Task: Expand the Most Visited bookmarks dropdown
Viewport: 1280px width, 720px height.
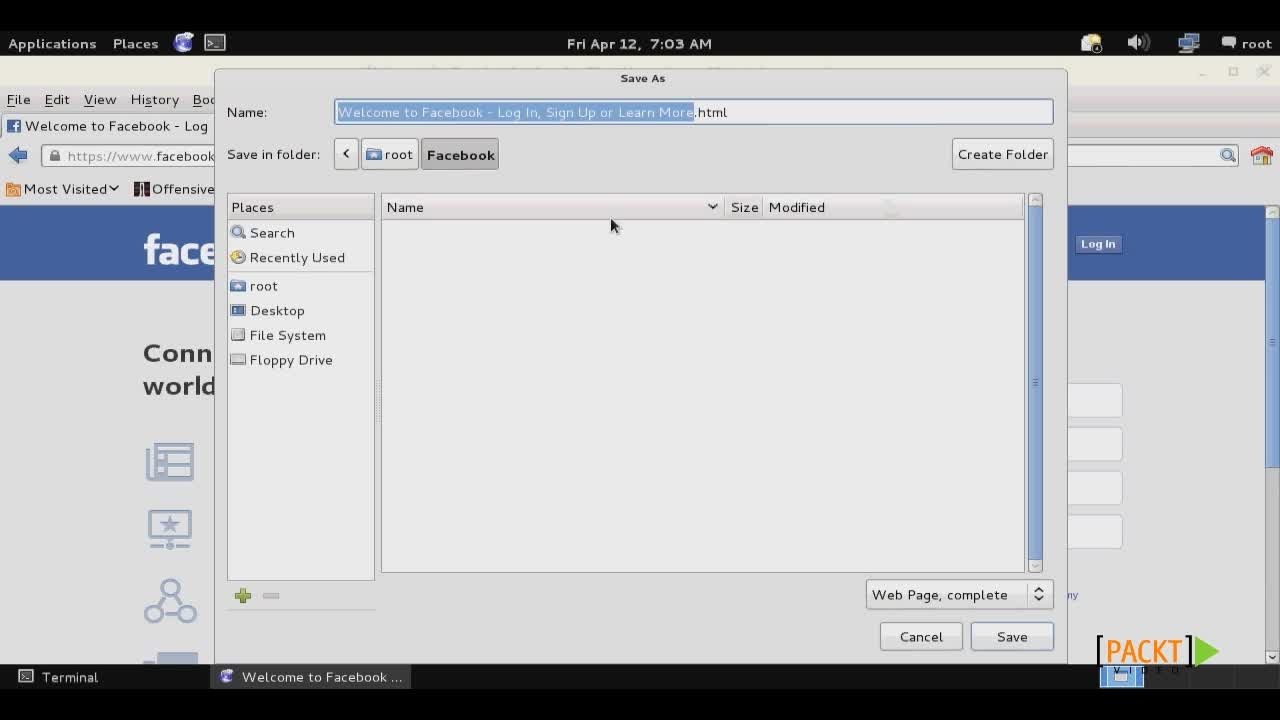Action: click(63, 188)
